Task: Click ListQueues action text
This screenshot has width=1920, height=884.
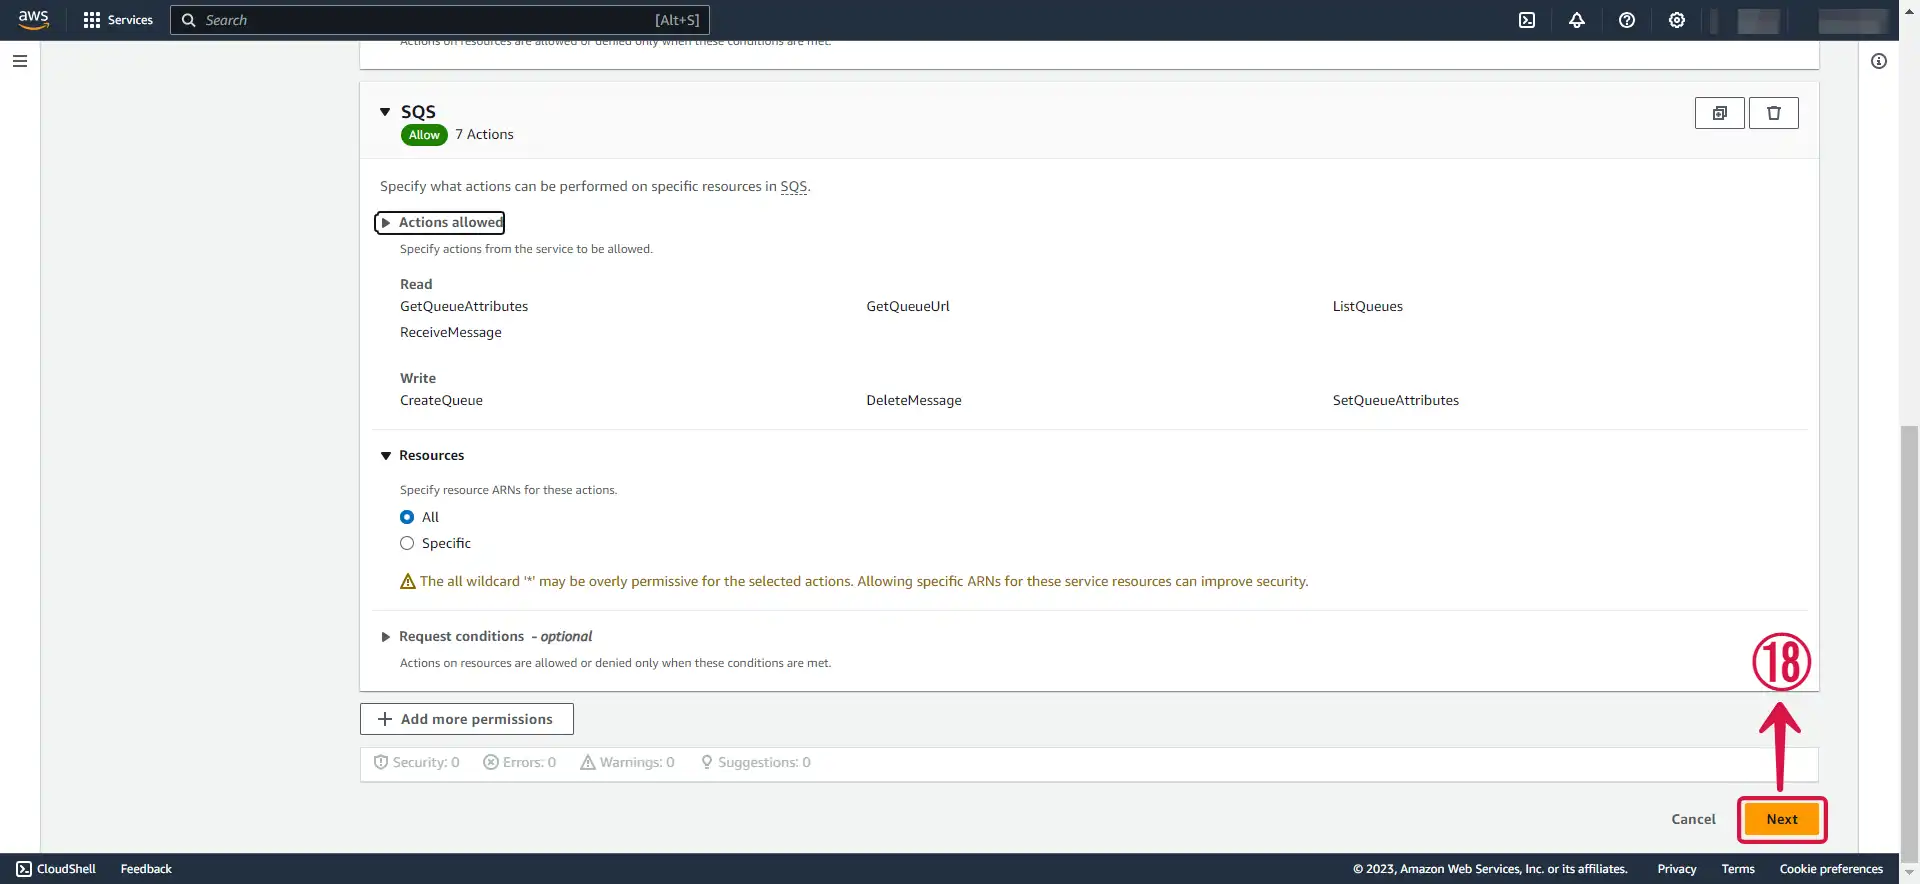Action: click(1367, 306)
